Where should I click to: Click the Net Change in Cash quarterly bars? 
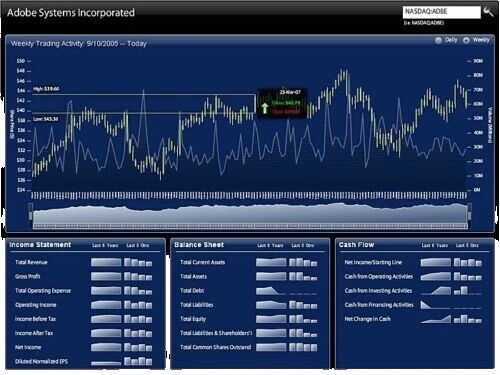(468, 319)
